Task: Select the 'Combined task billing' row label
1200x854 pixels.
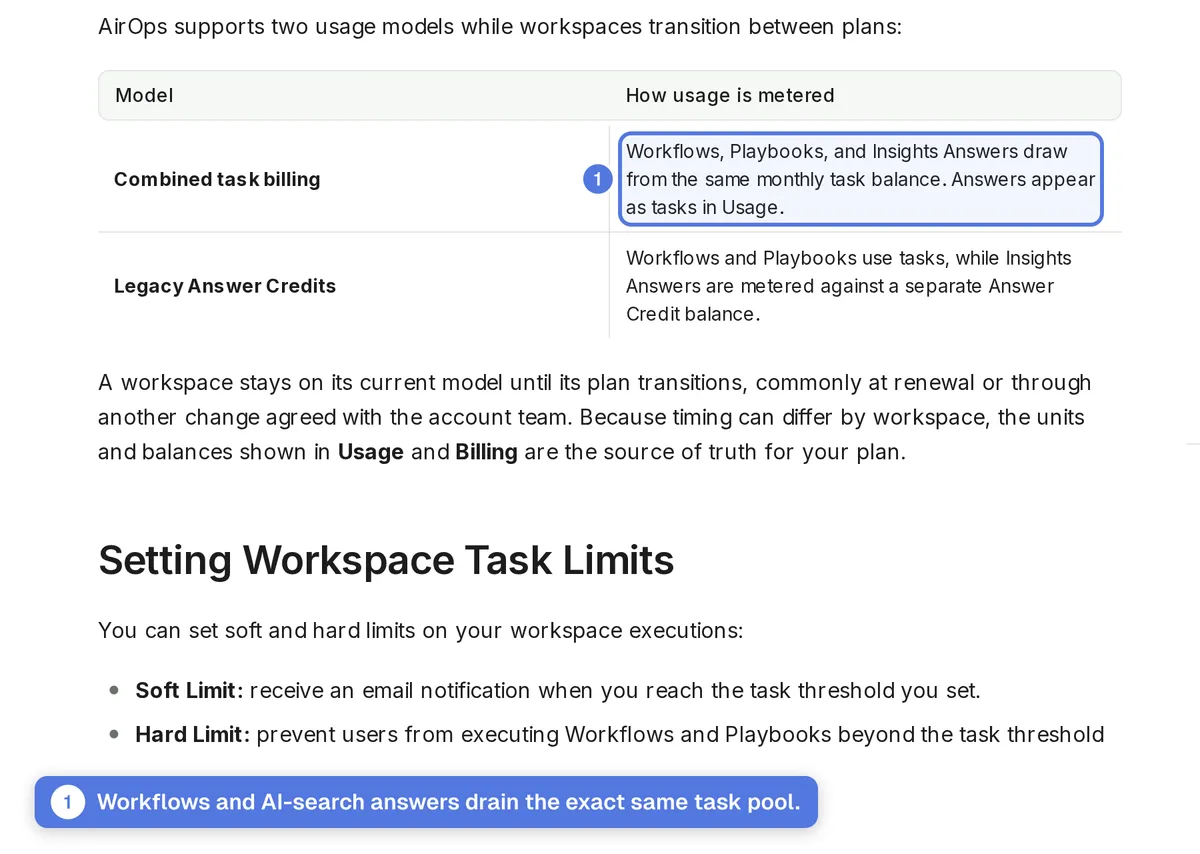Action: point(217,179)
